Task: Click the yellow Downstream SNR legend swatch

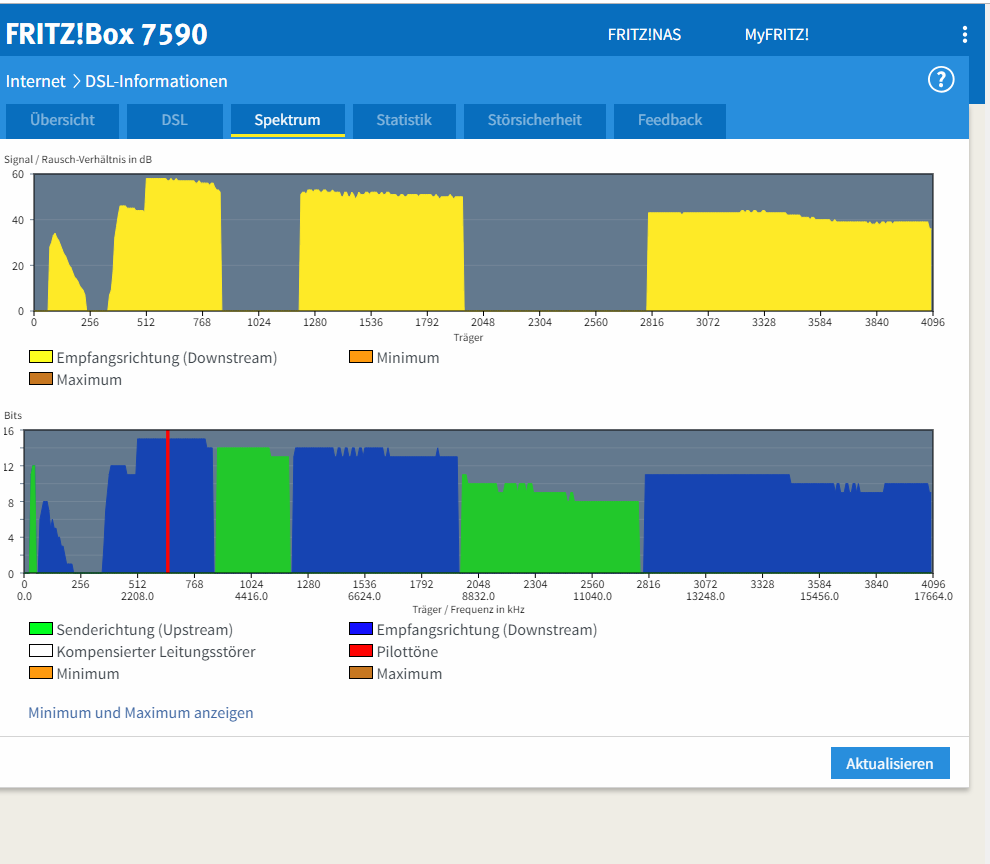Action: point(40,357)
